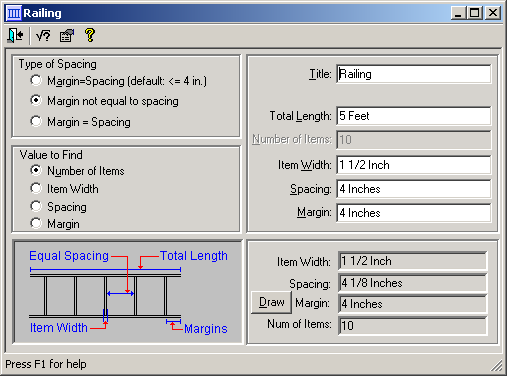The height and width of the screenshot is (376, 507).
Task: Maximize the Railing window
Action: (474, 13)
